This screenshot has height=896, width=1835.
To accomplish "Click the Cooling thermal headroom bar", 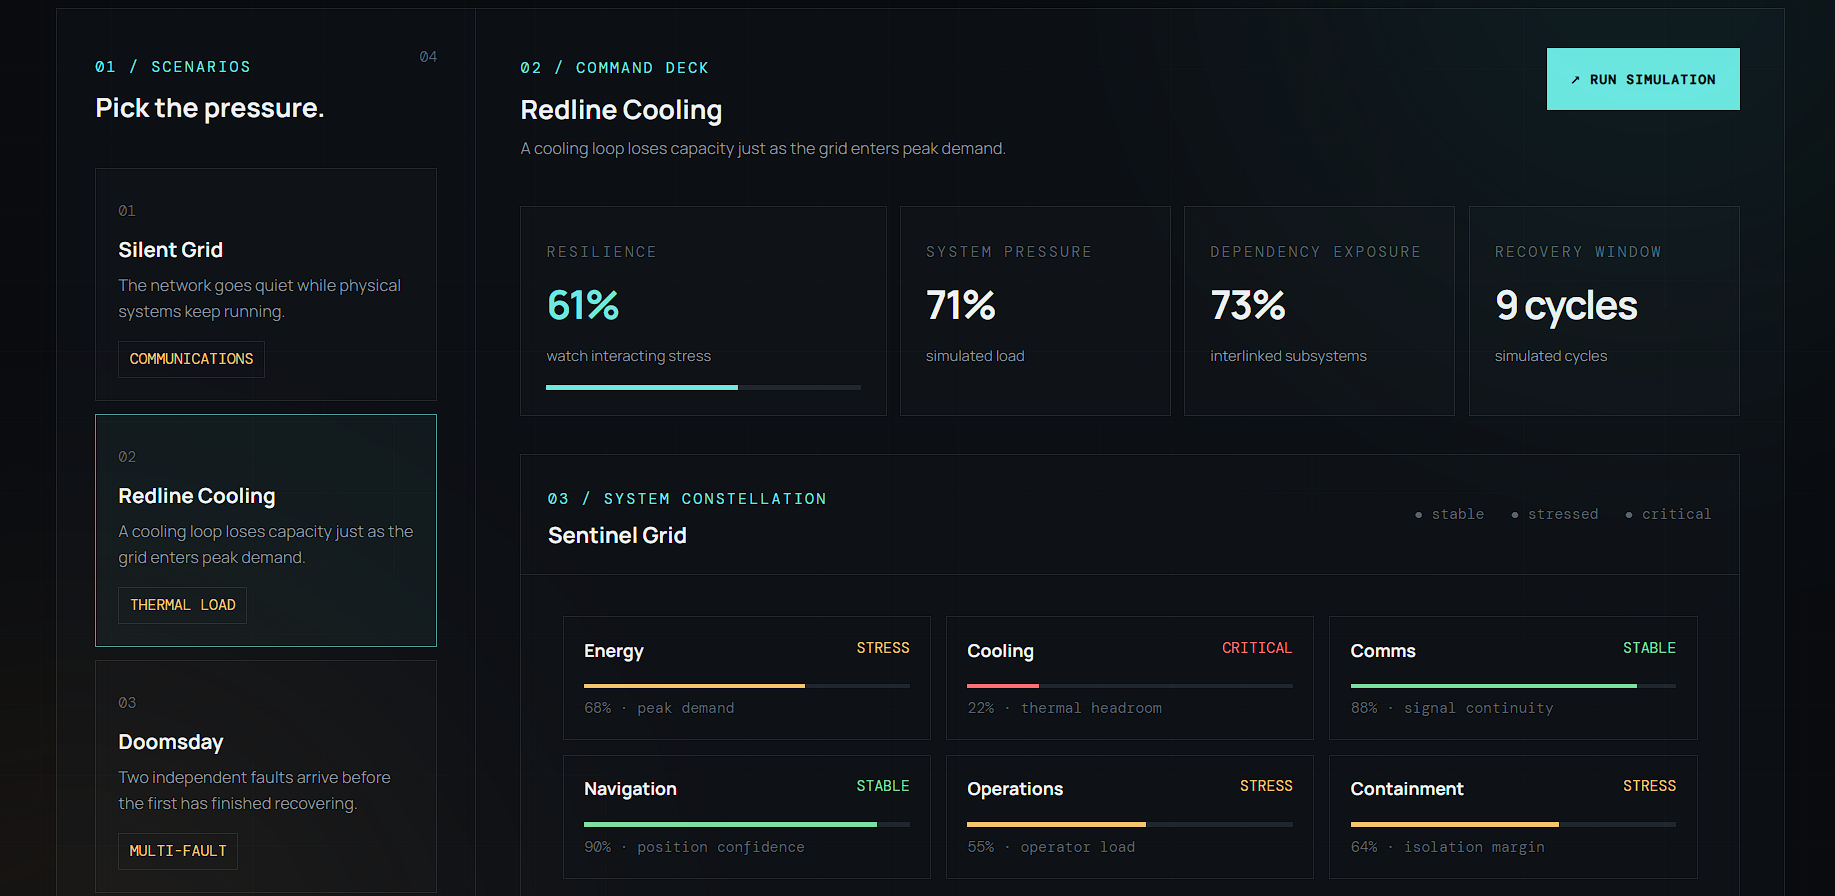I will coord(1130,686).
